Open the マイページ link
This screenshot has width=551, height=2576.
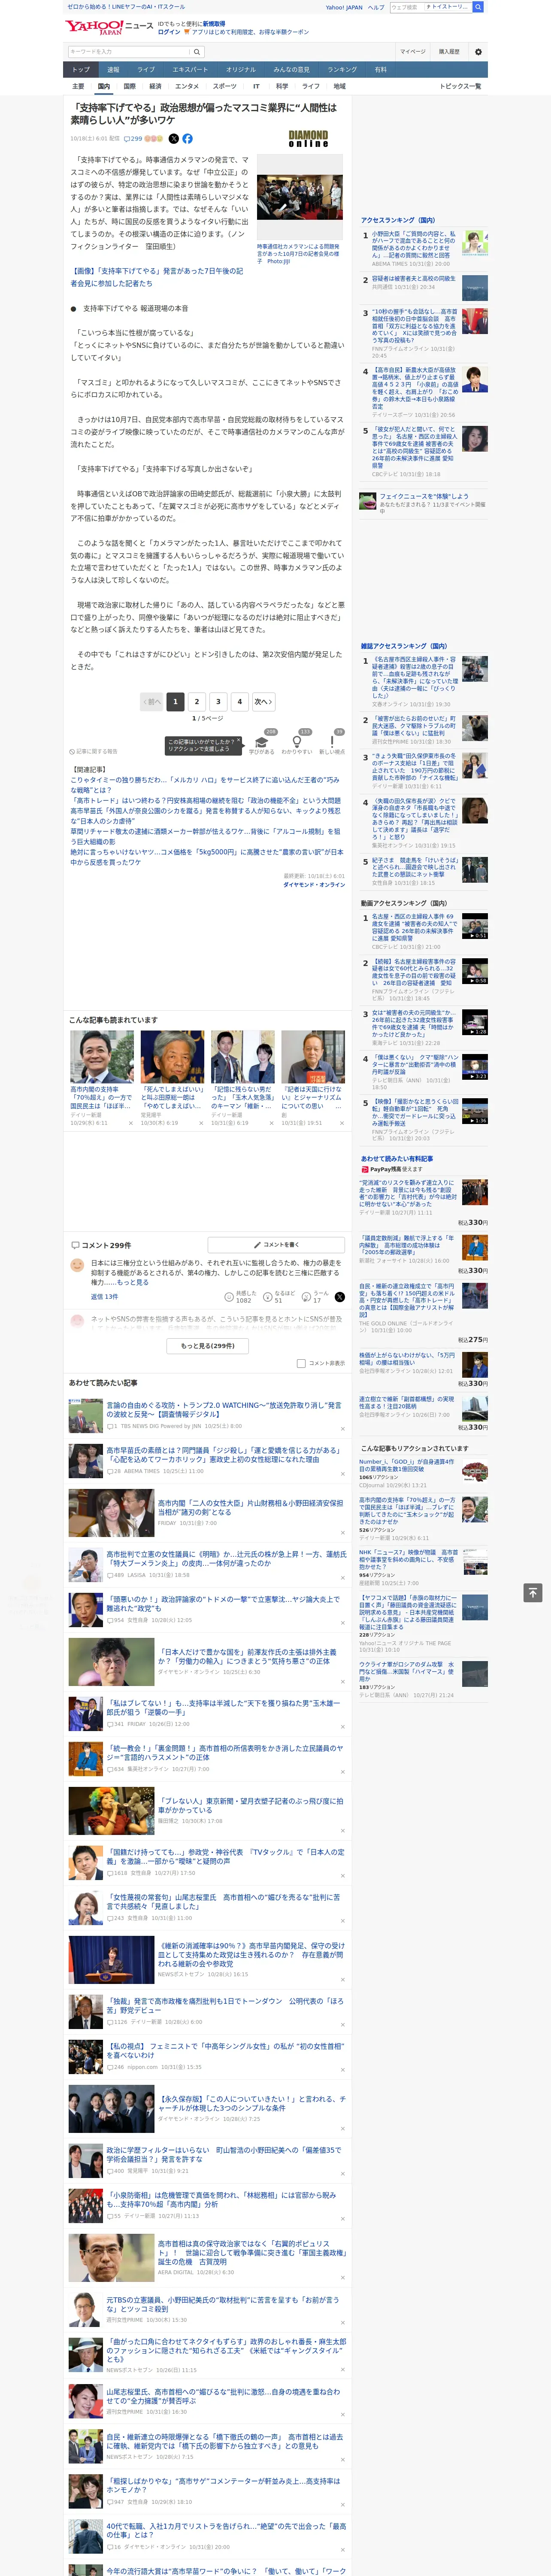(x=412, y=52)
